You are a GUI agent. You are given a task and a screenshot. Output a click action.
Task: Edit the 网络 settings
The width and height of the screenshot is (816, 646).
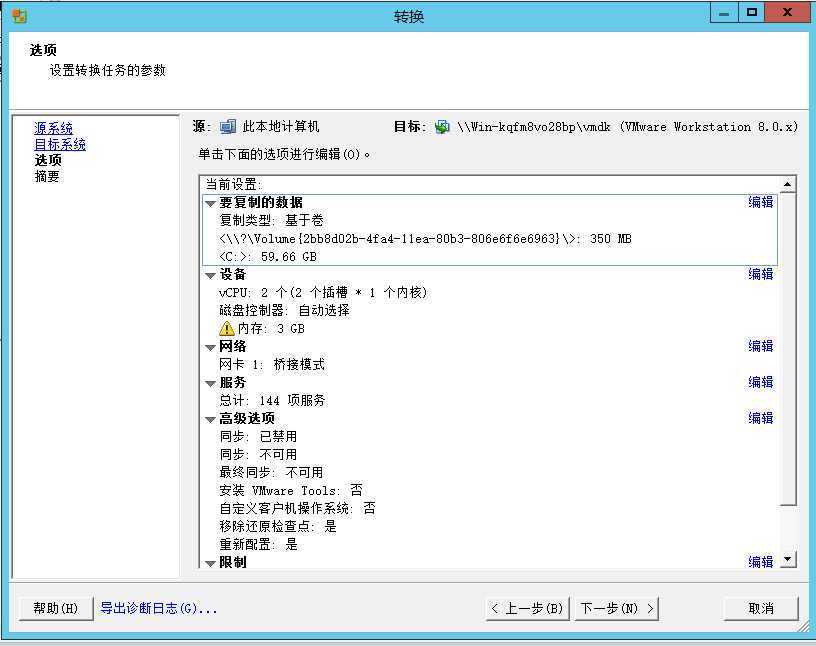click(x=760, y=346)
